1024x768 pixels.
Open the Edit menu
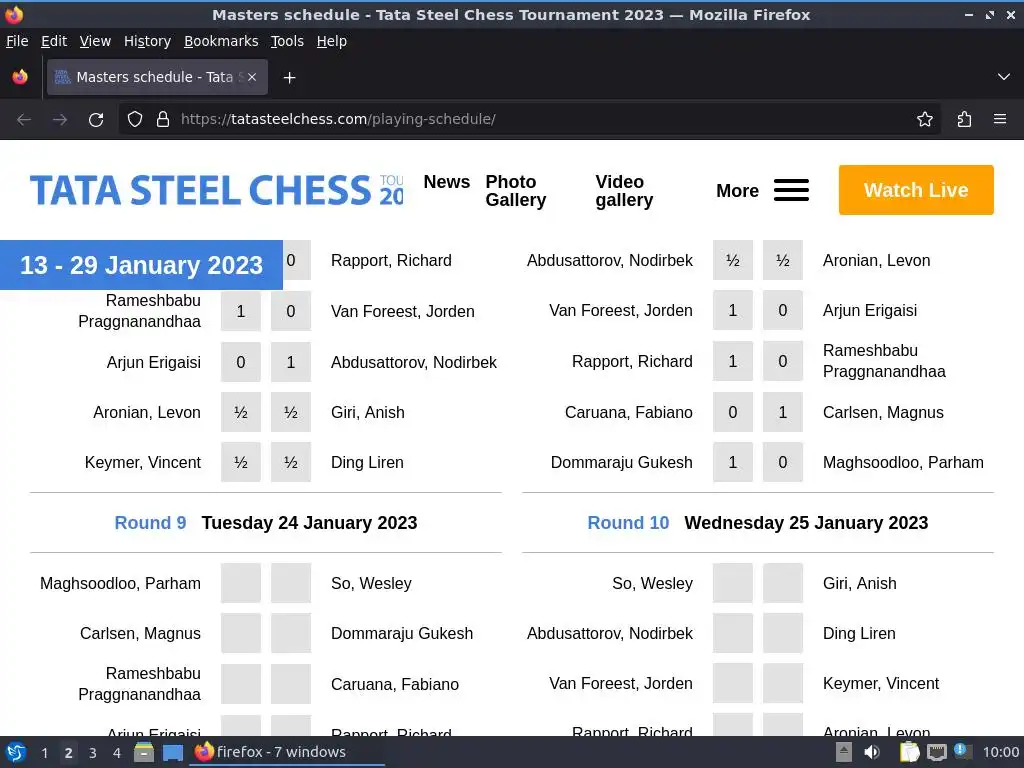coord(54,41)
